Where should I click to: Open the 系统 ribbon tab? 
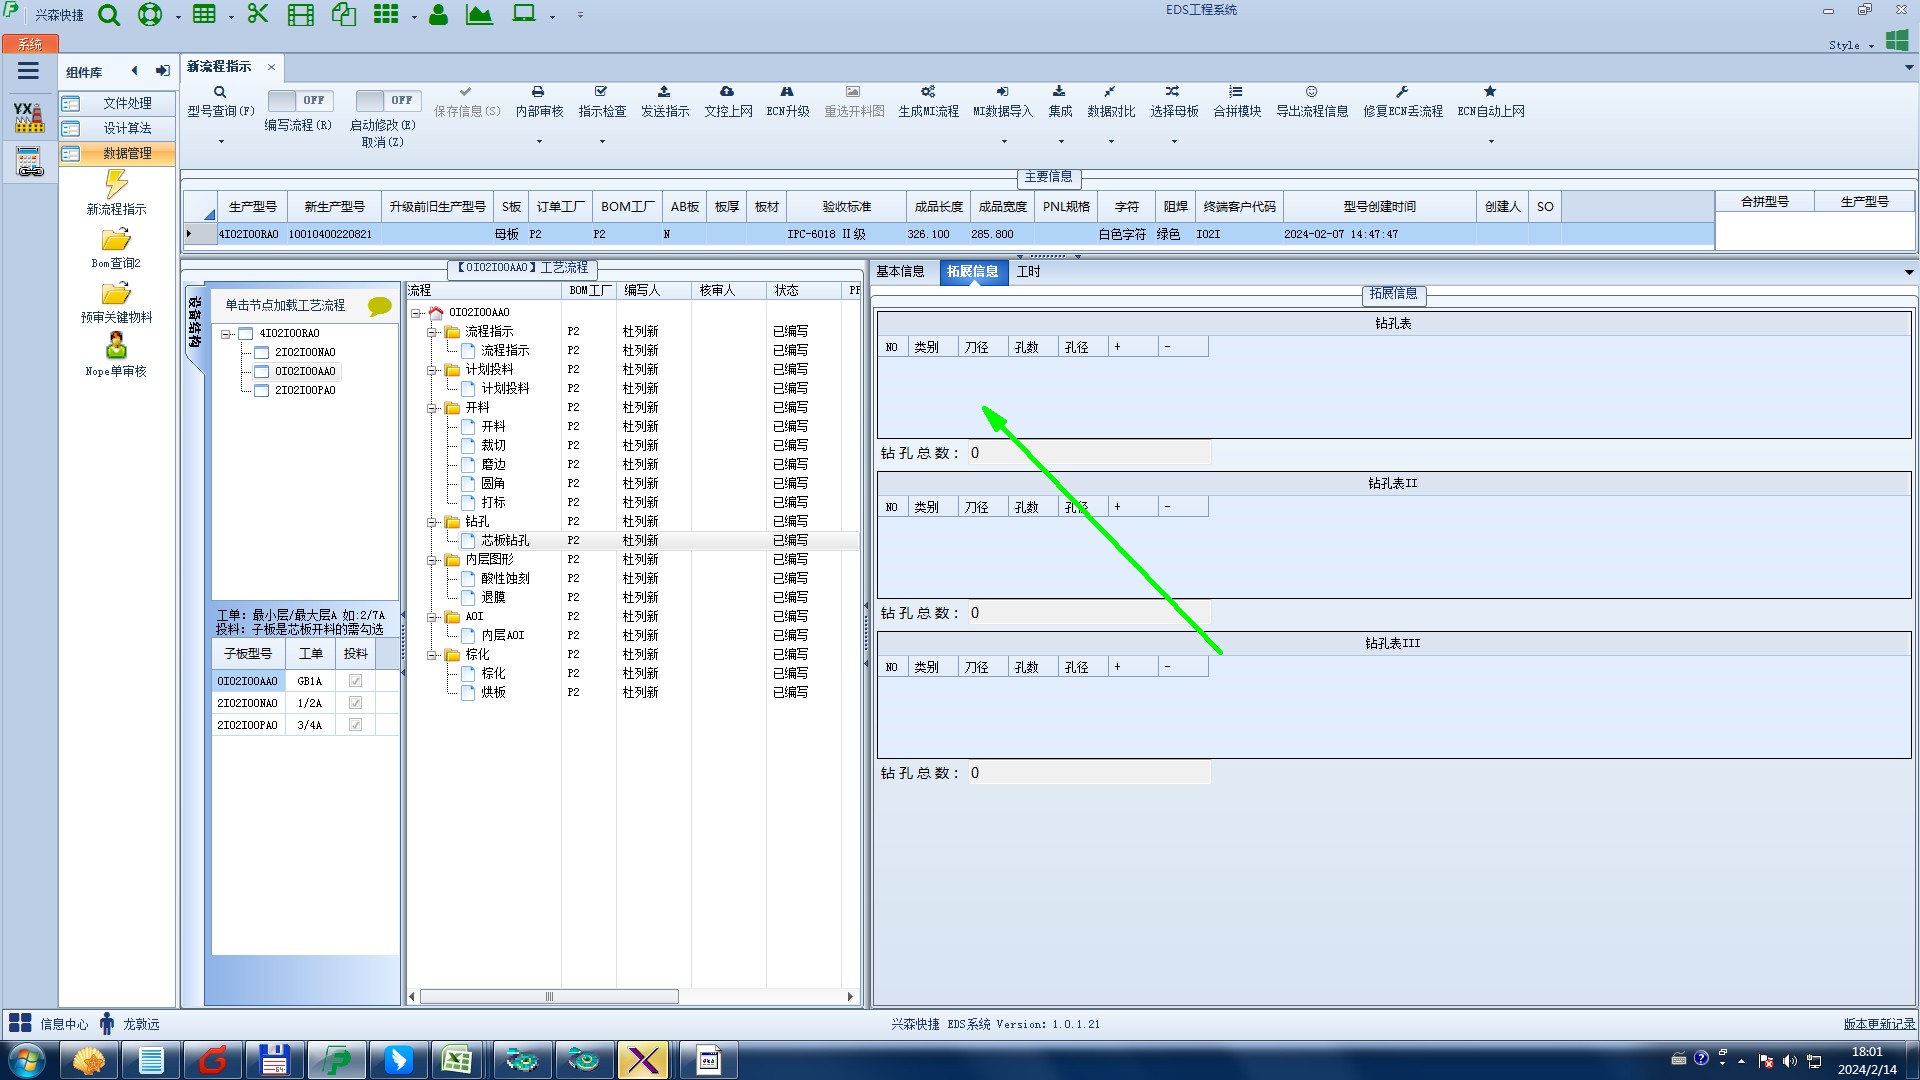click(30, 44)
